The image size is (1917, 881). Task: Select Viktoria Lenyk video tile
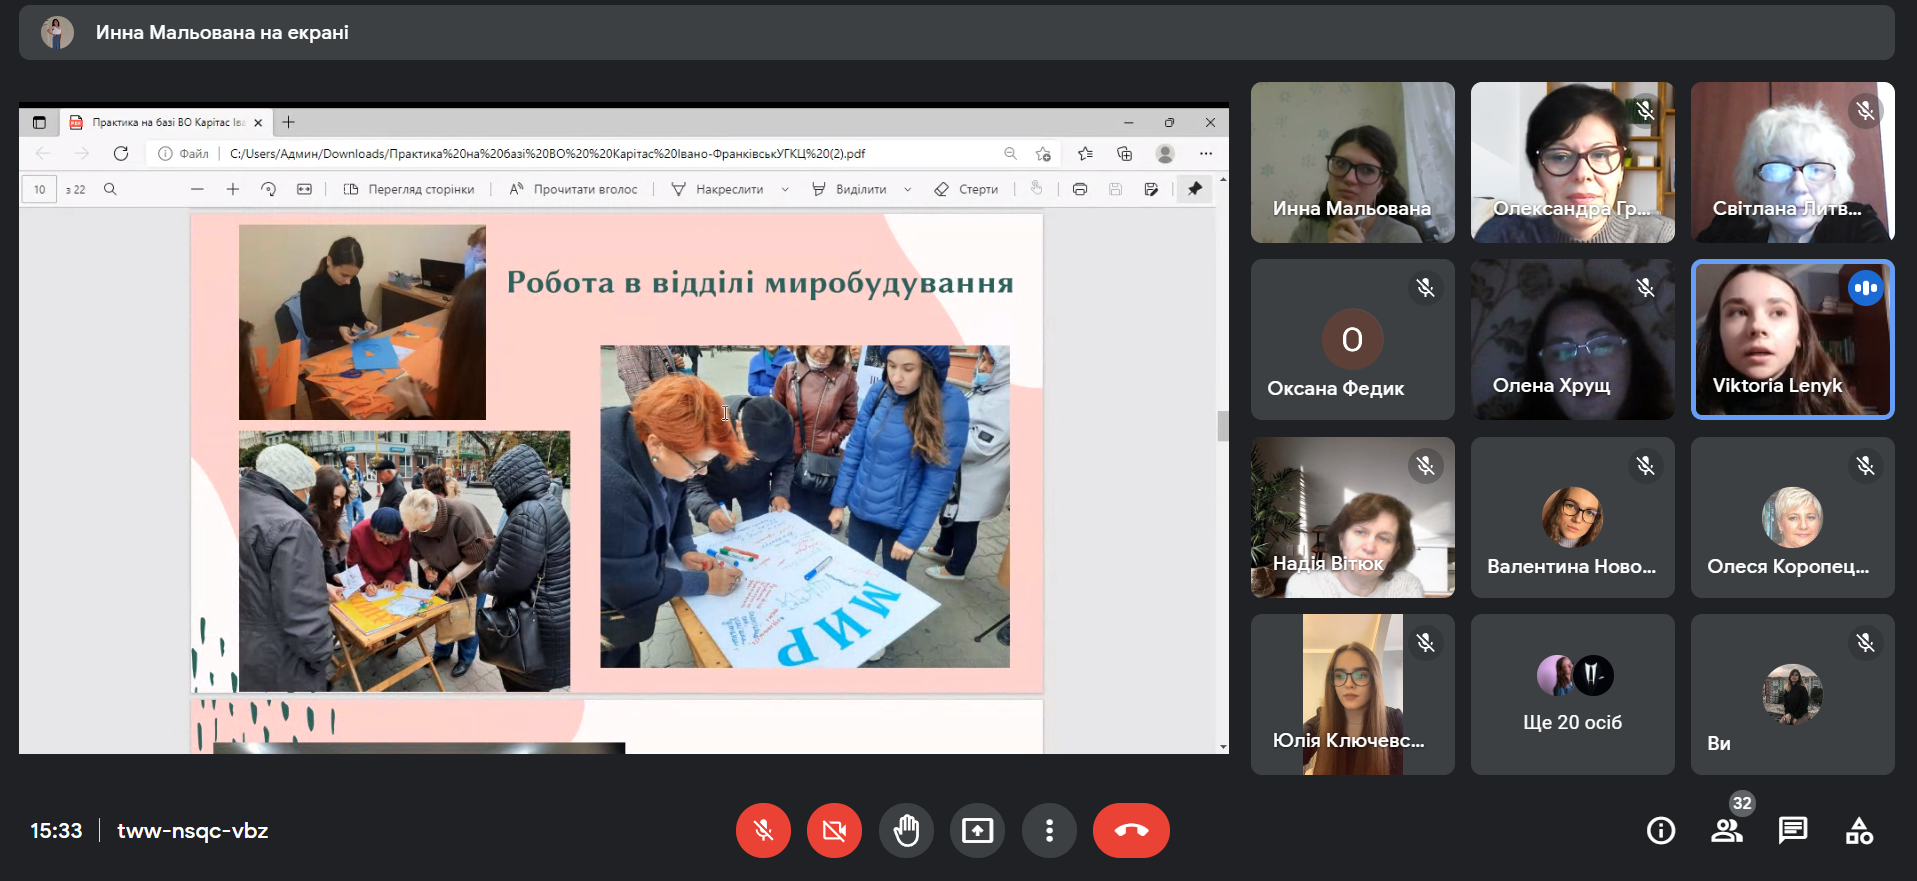[1792, 339]
